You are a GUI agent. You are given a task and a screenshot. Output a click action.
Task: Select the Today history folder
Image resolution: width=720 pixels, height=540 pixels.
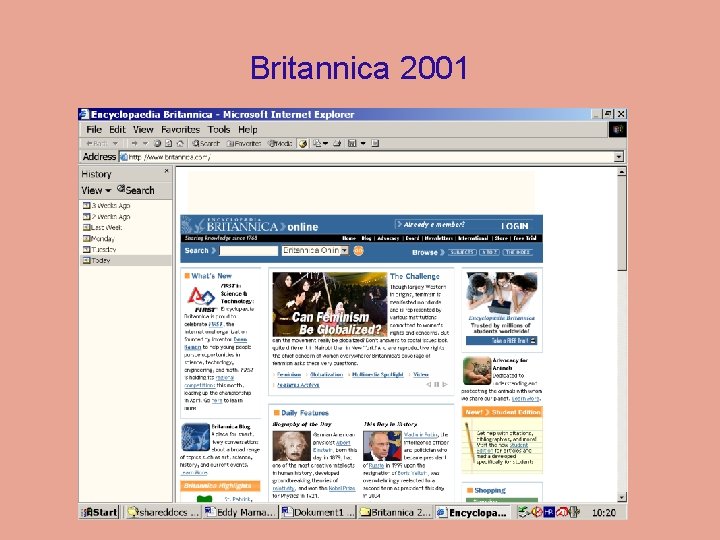[125, 260]
